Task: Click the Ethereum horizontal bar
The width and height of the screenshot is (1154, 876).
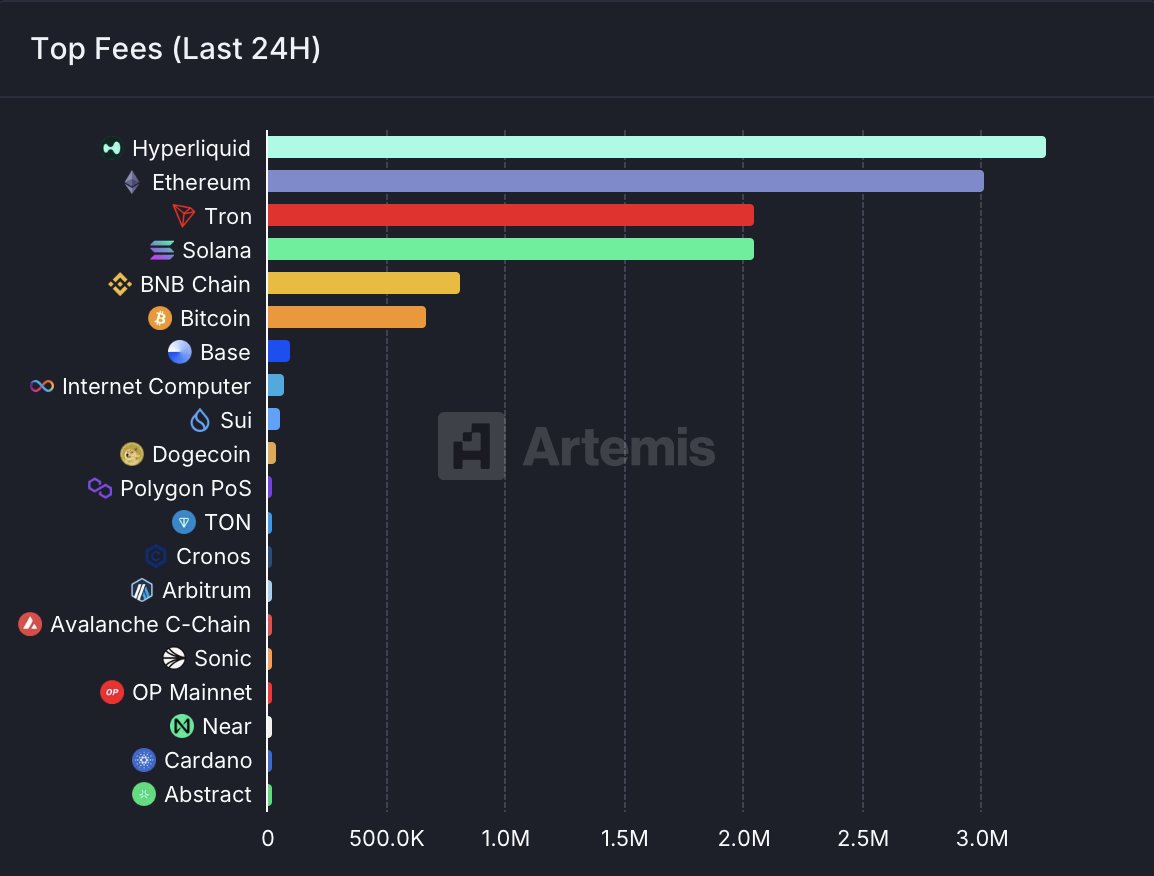Action: 620,181
